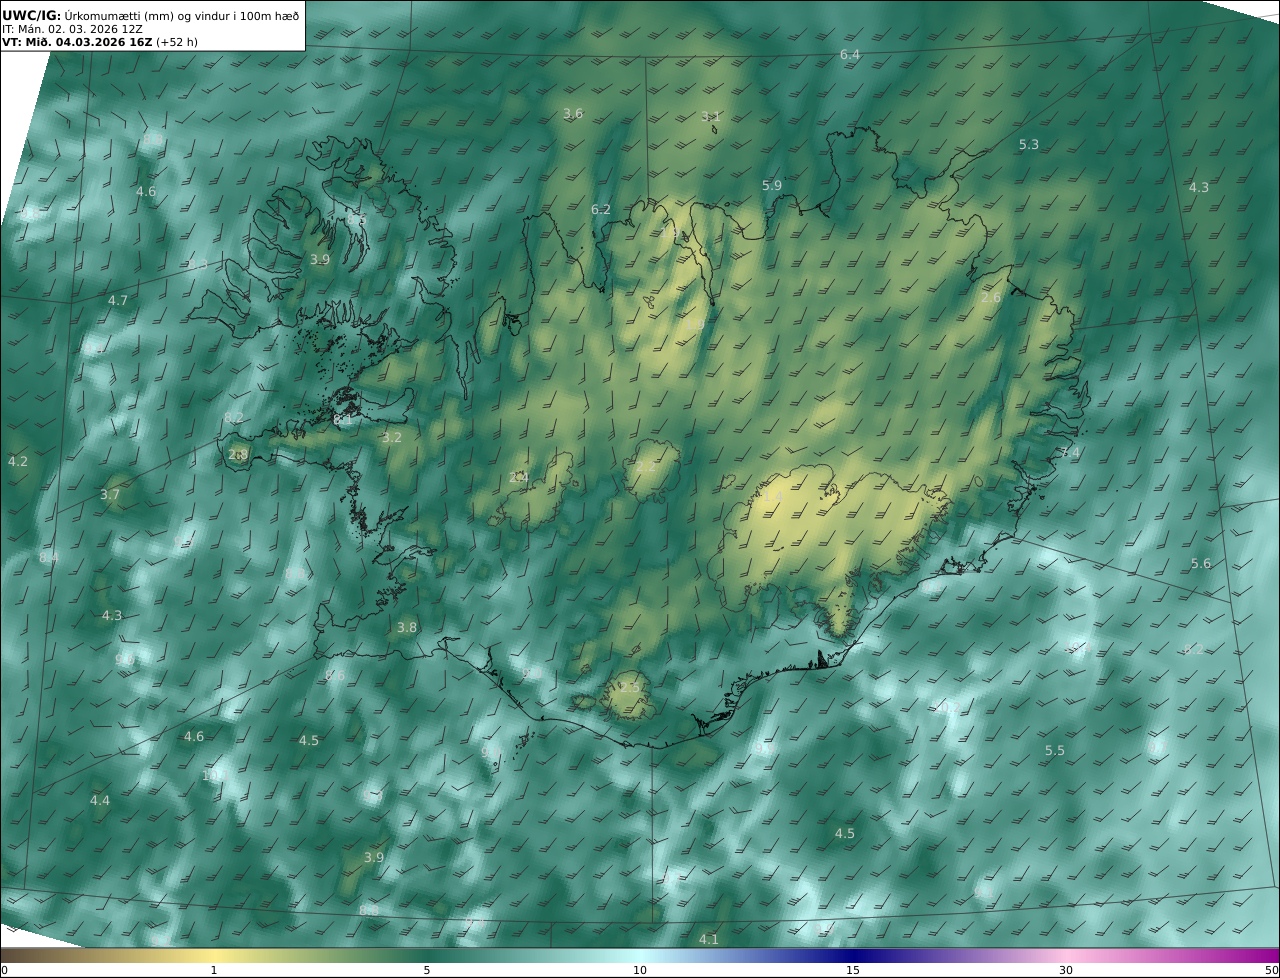
Task: Click the 3.6 value label
Action: 573,114
